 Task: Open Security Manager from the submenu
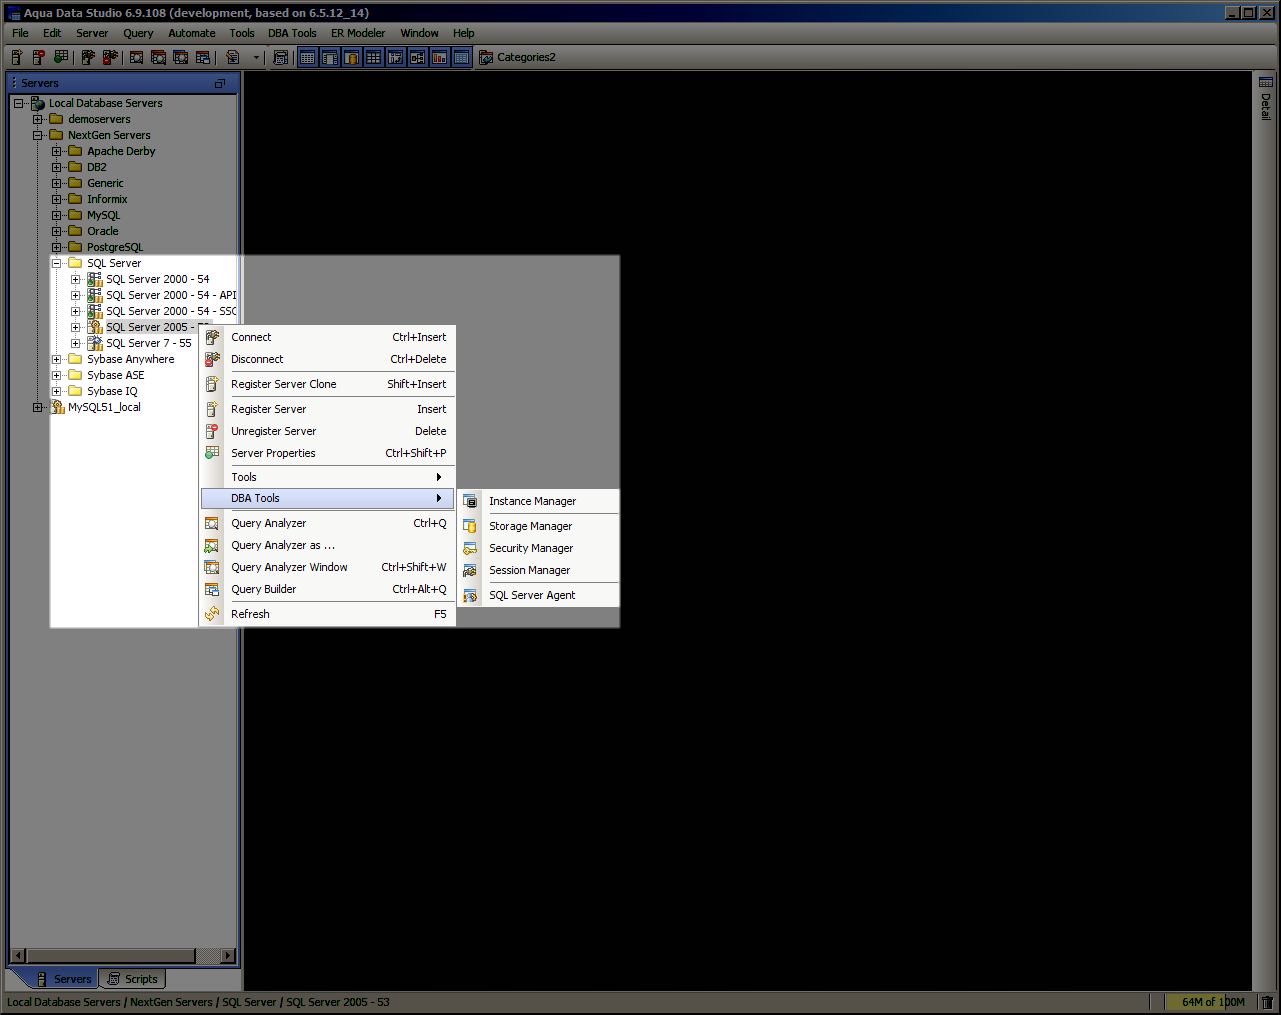click(539, 548)
